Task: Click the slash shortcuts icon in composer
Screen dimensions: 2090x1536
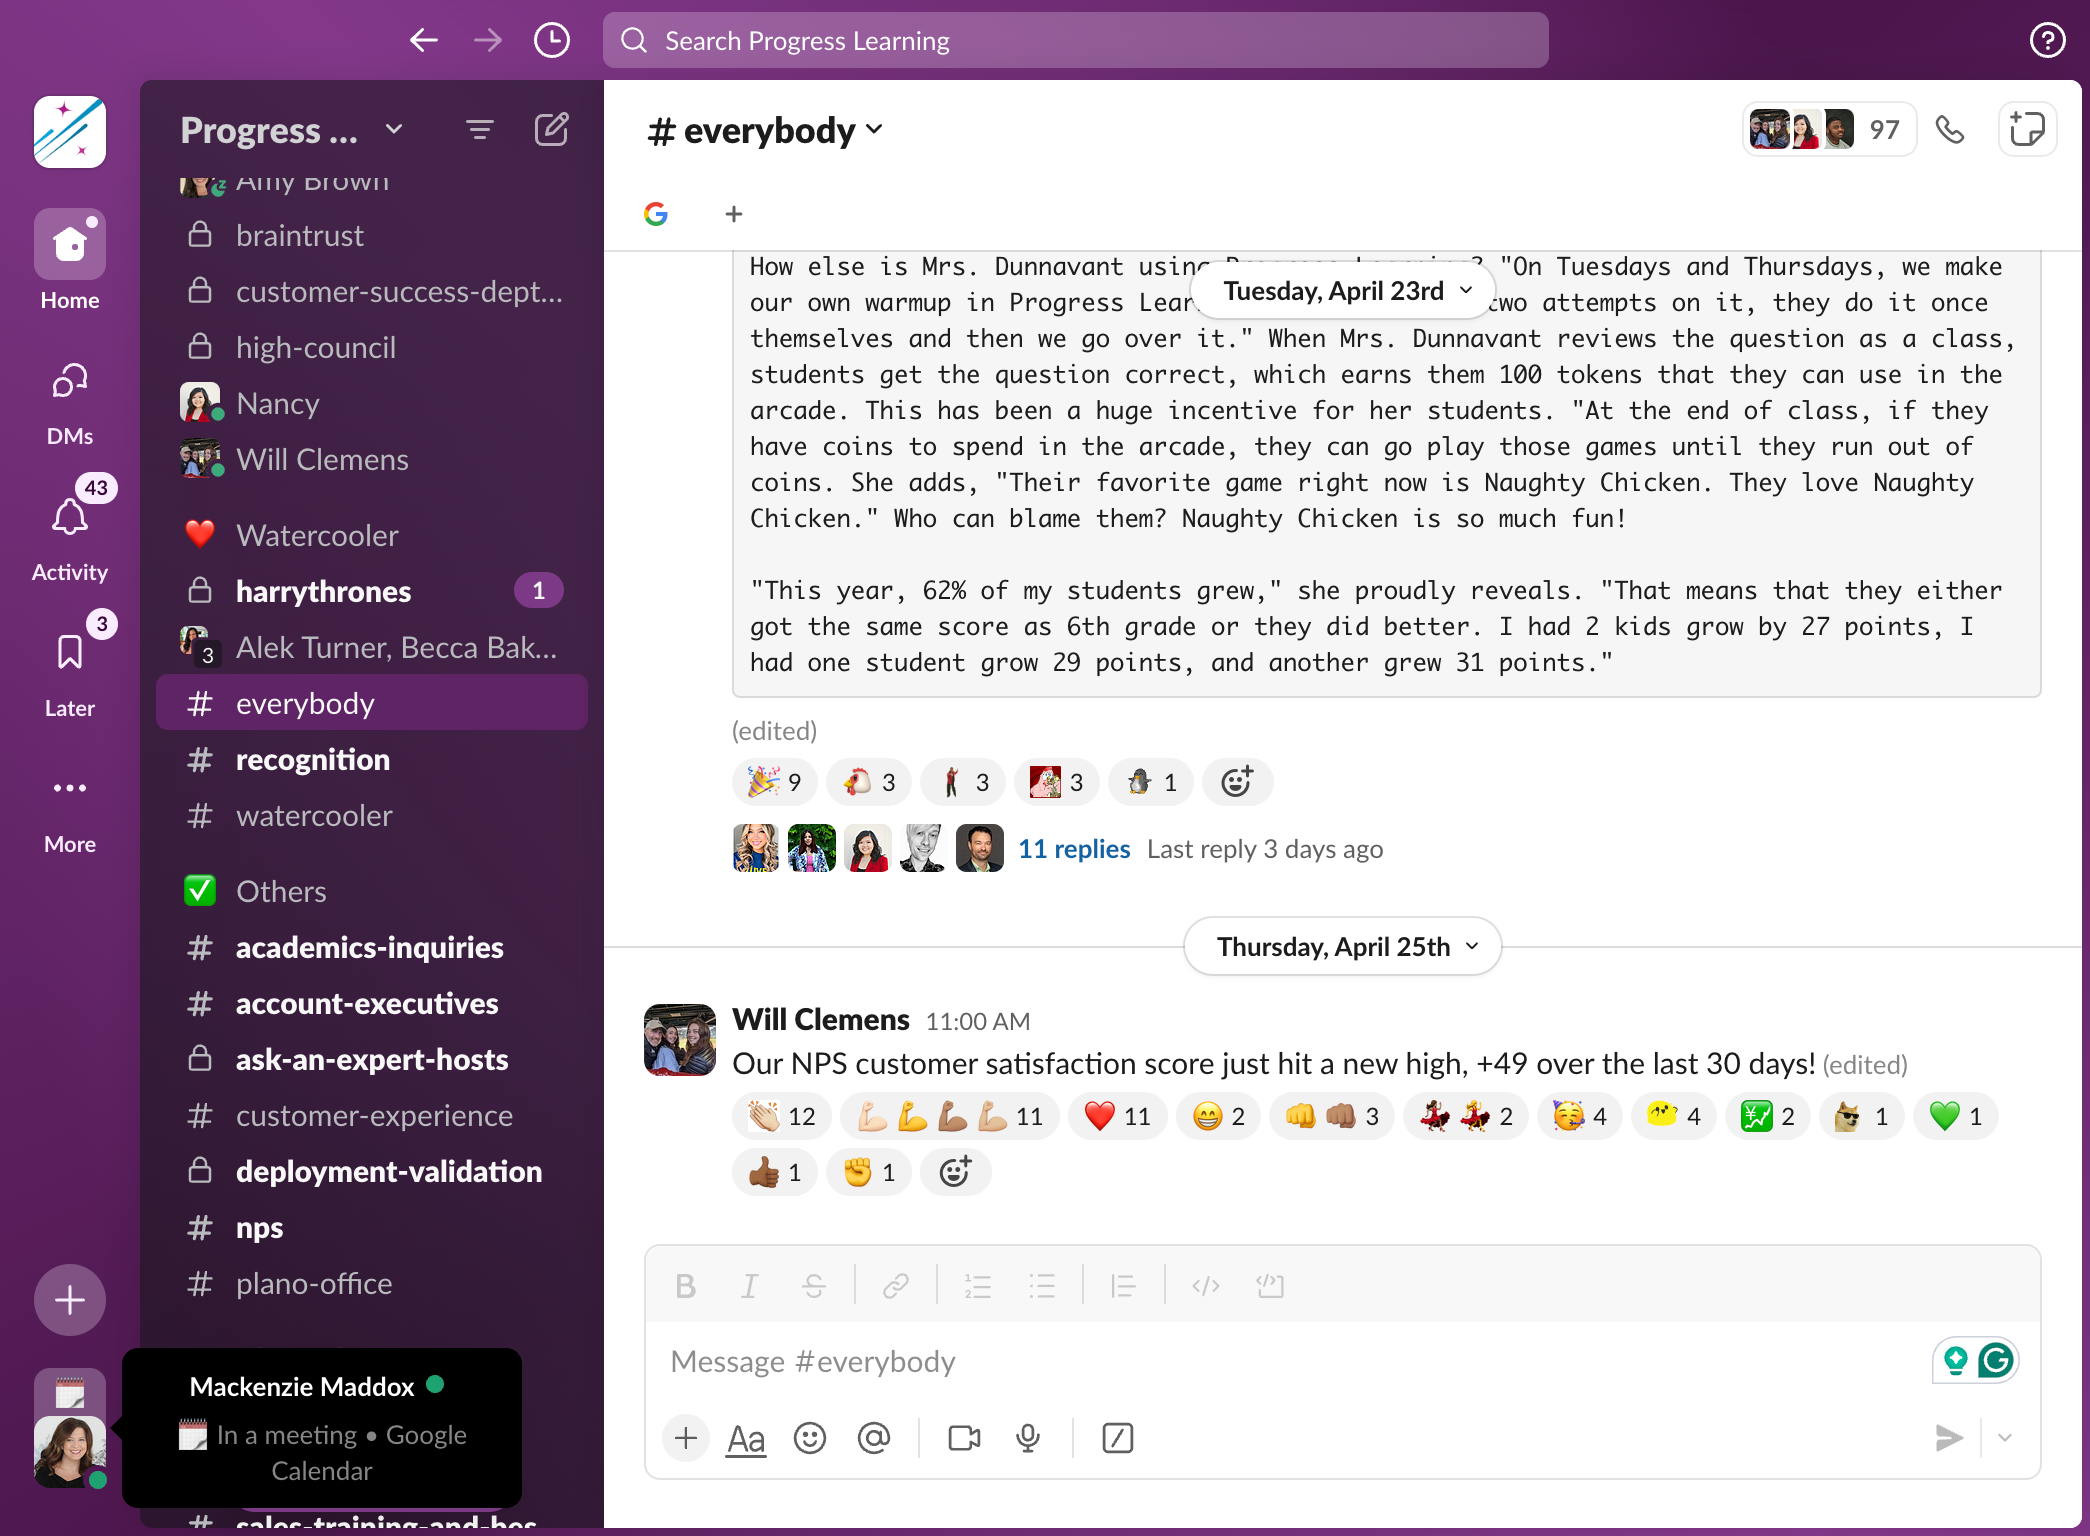Action: 1117,1438
